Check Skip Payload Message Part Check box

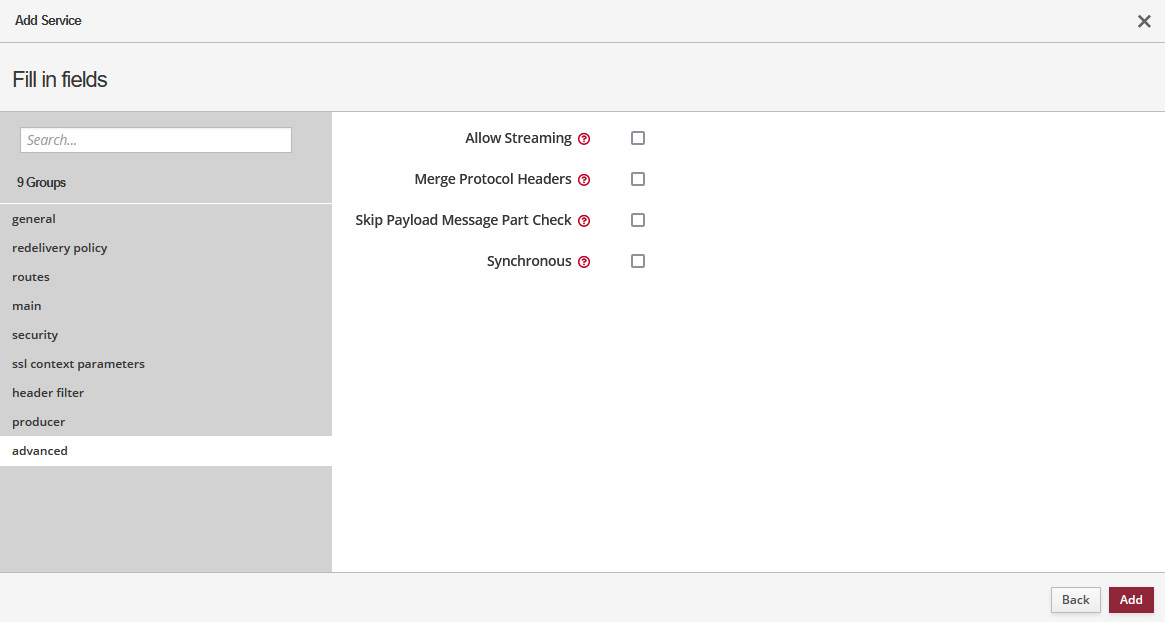[638, 220]
